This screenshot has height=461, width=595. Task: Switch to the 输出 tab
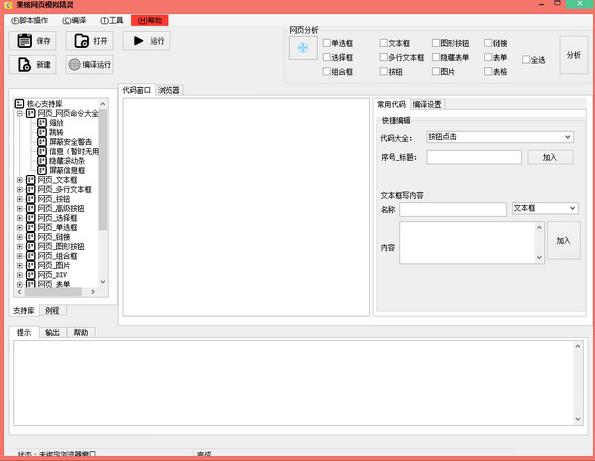click(52, 332)
